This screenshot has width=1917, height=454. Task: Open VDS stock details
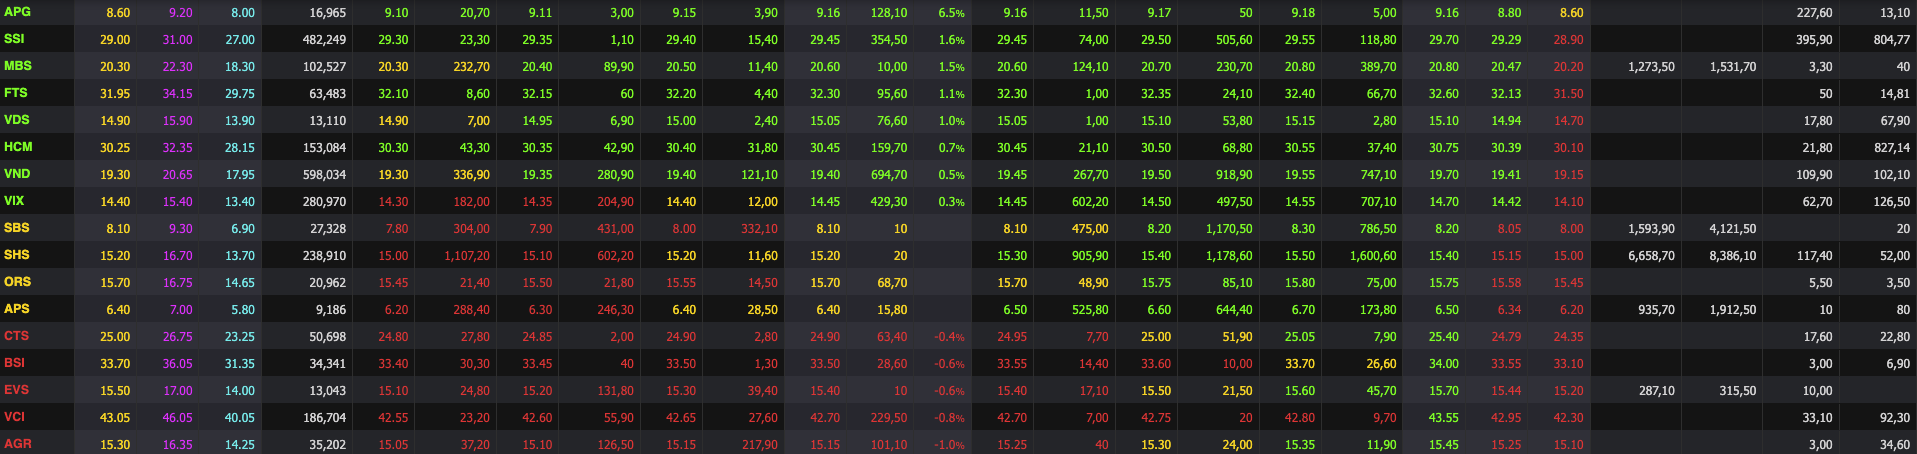pyautogui.click(x=17, y=120)
